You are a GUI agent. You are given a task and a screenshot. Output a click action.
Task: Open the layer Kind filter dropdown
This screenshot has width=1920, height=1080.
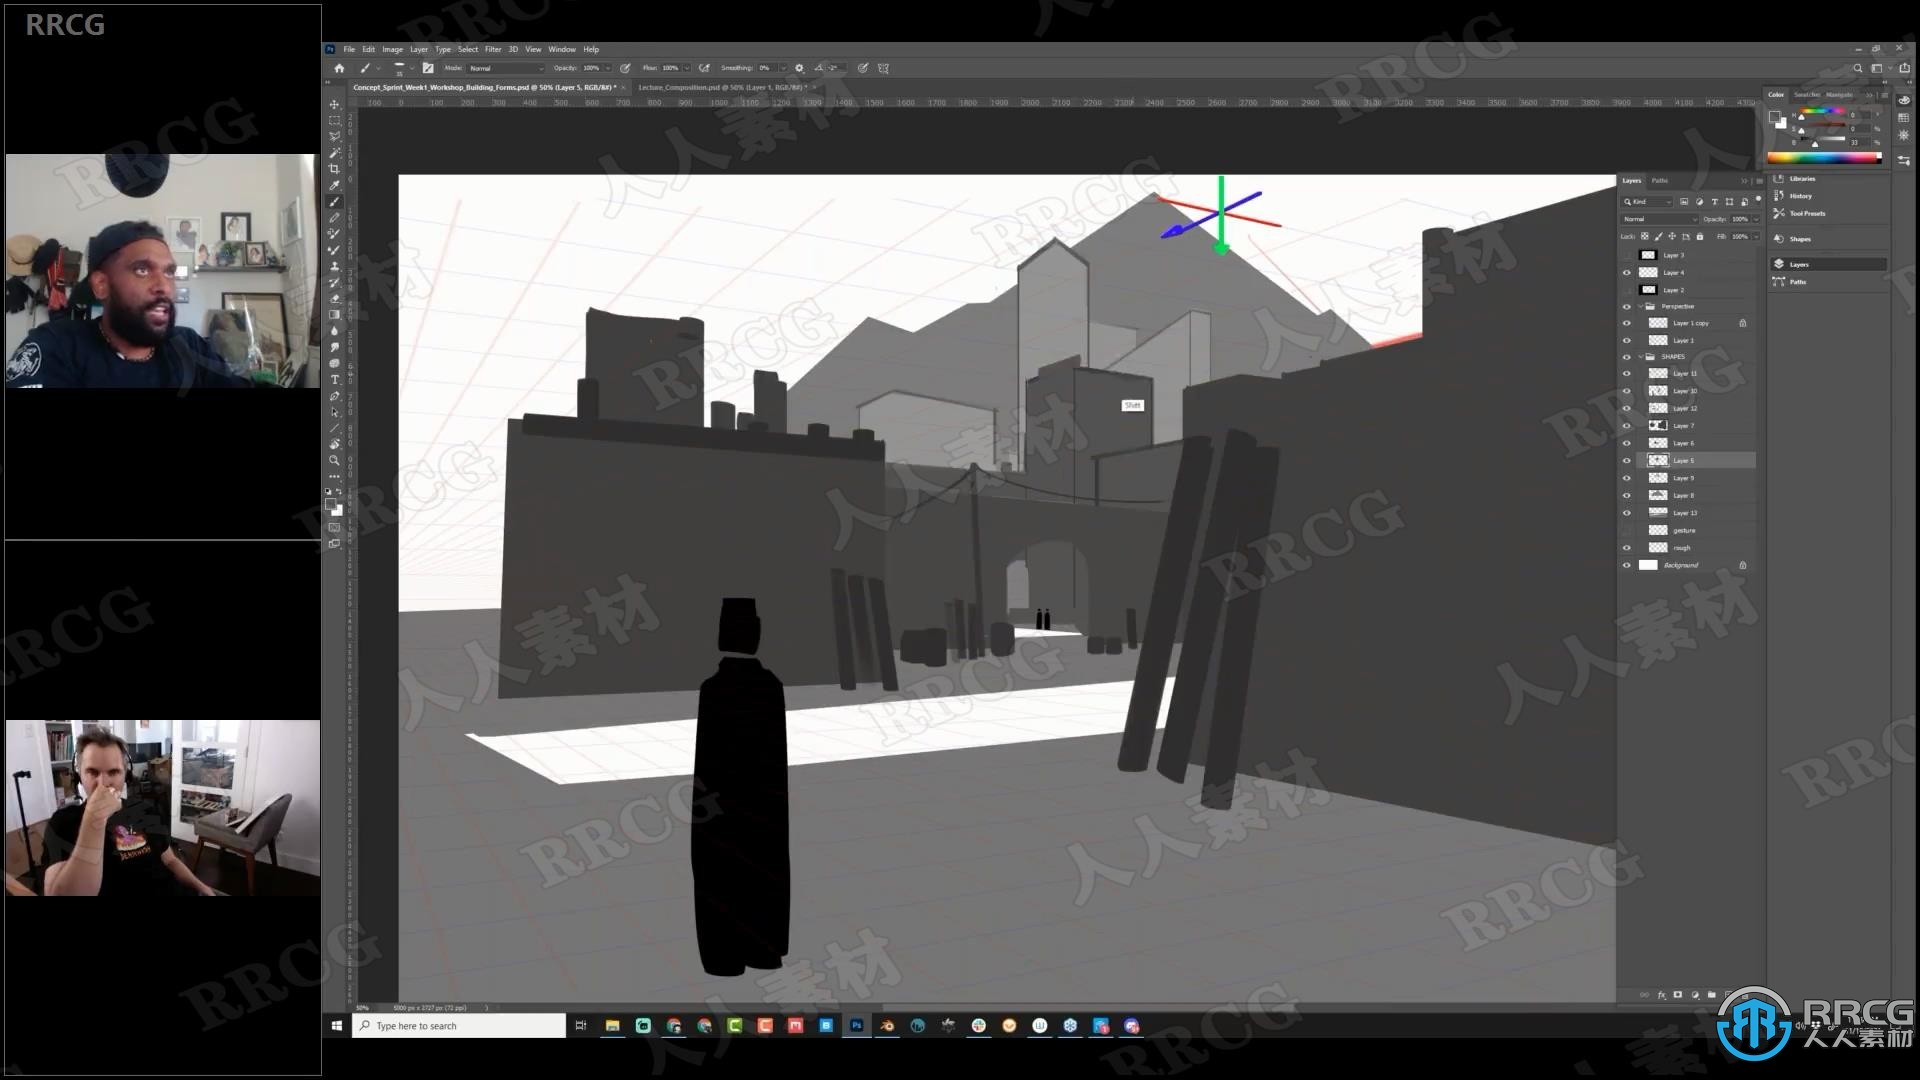pyautogui.click(x=1646, y=201)
